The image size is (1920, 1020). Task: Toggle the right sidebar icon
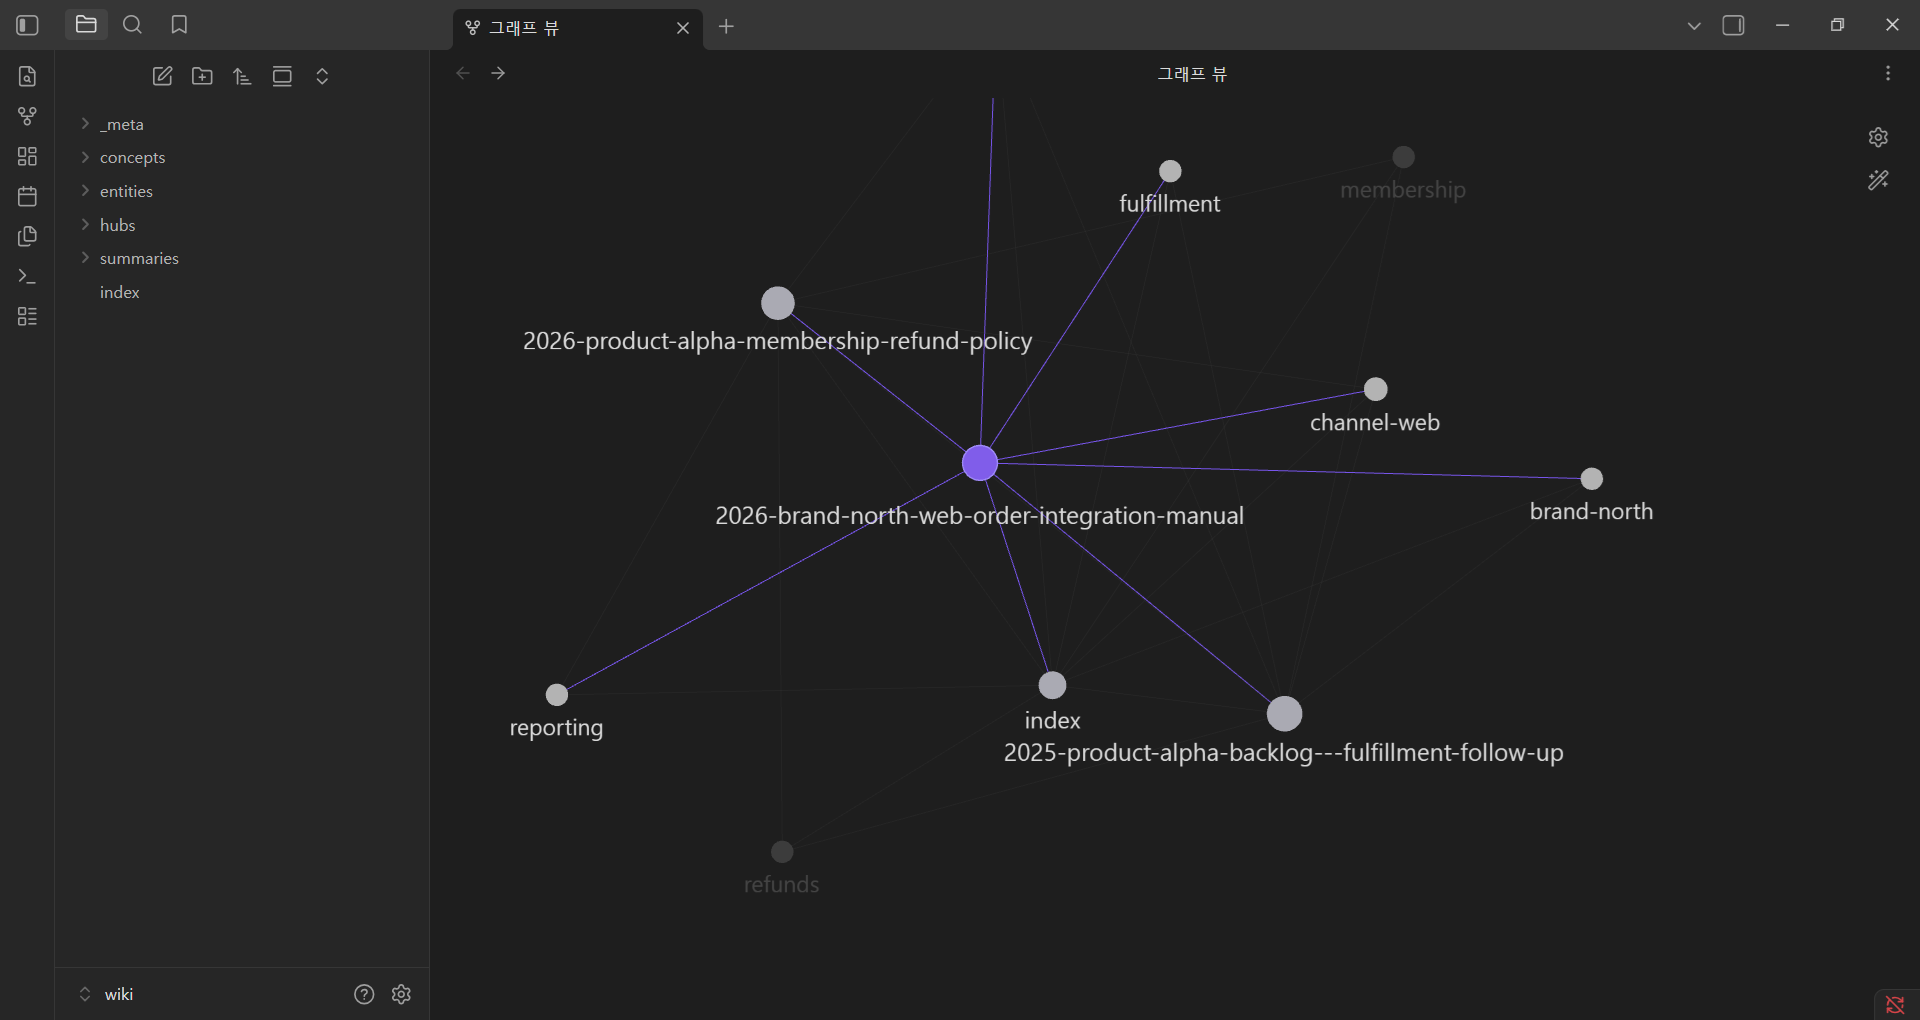point(1733,26)
